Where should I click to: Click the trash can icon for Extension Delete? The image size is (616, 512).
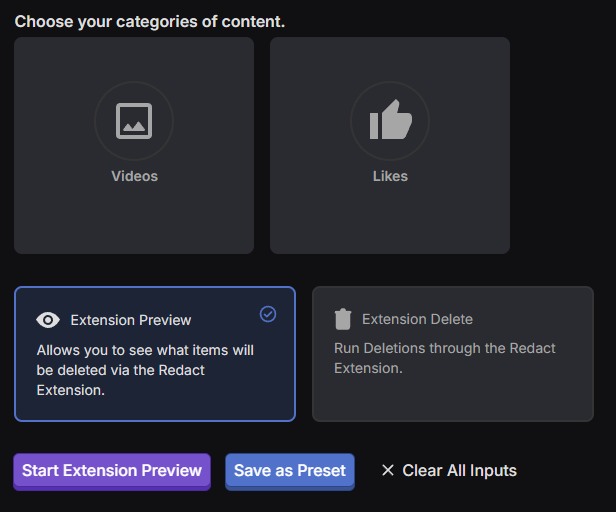(343, 319)
